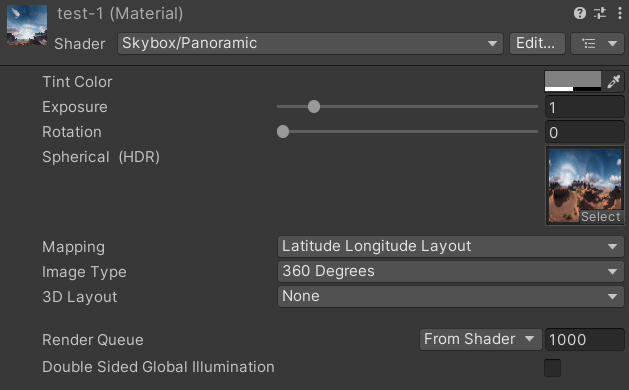
Task: Click the Exposure value field
Action: click(584, 107)
